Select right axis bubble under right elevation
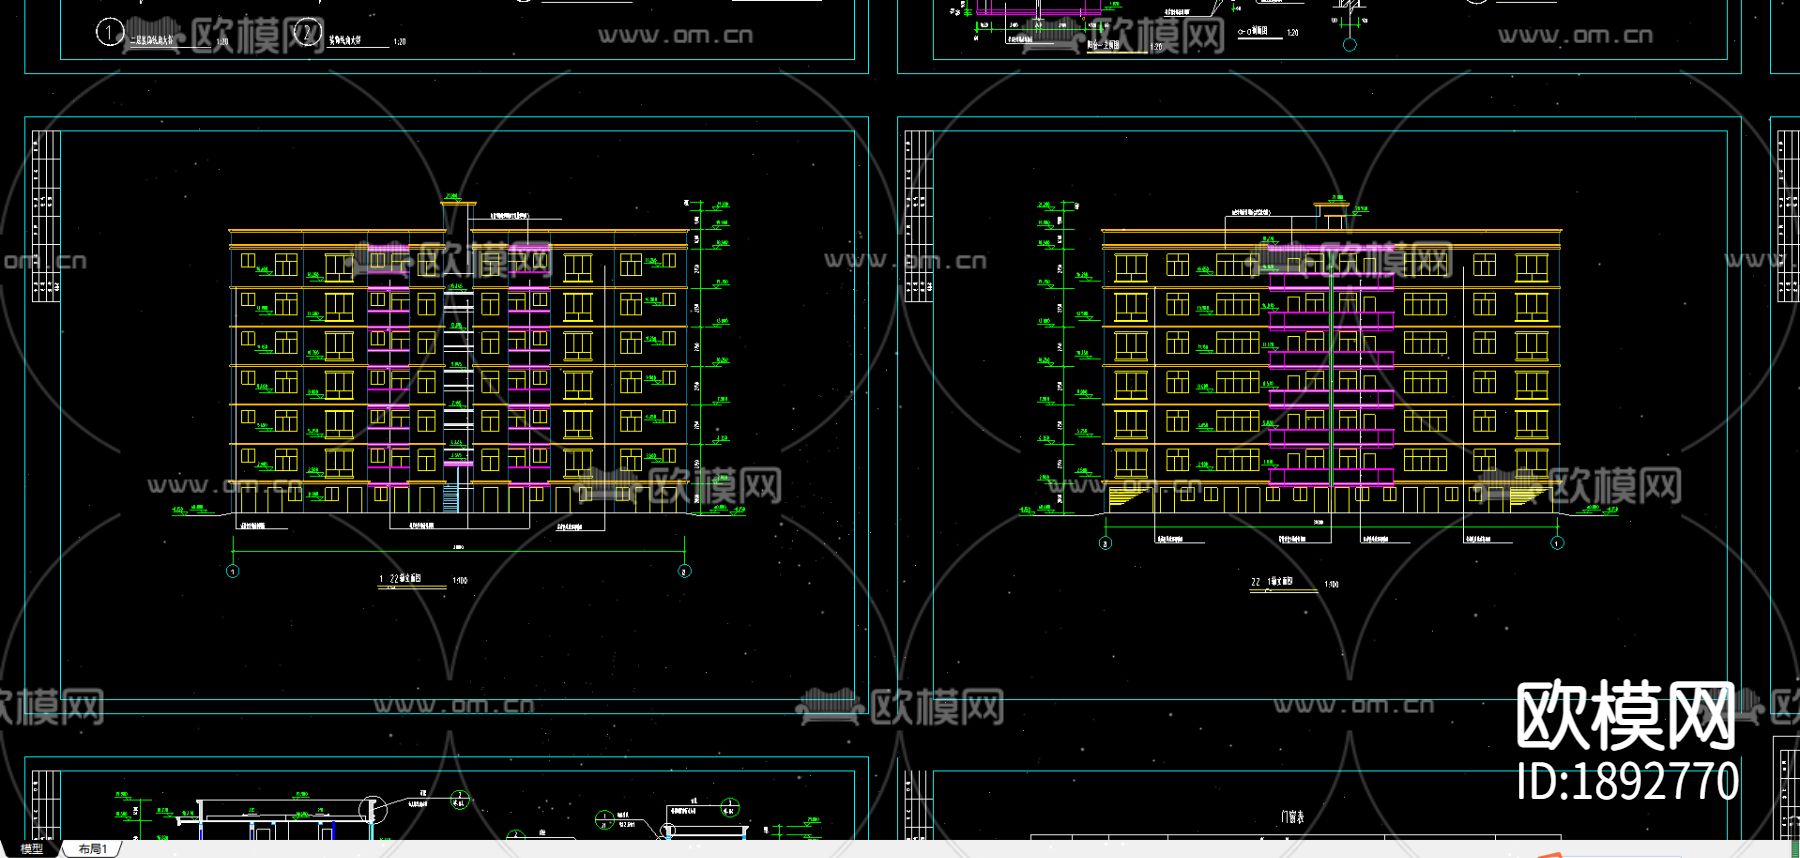The width and height of the screenshot is (1800, 858). (x=1557, y=543)
